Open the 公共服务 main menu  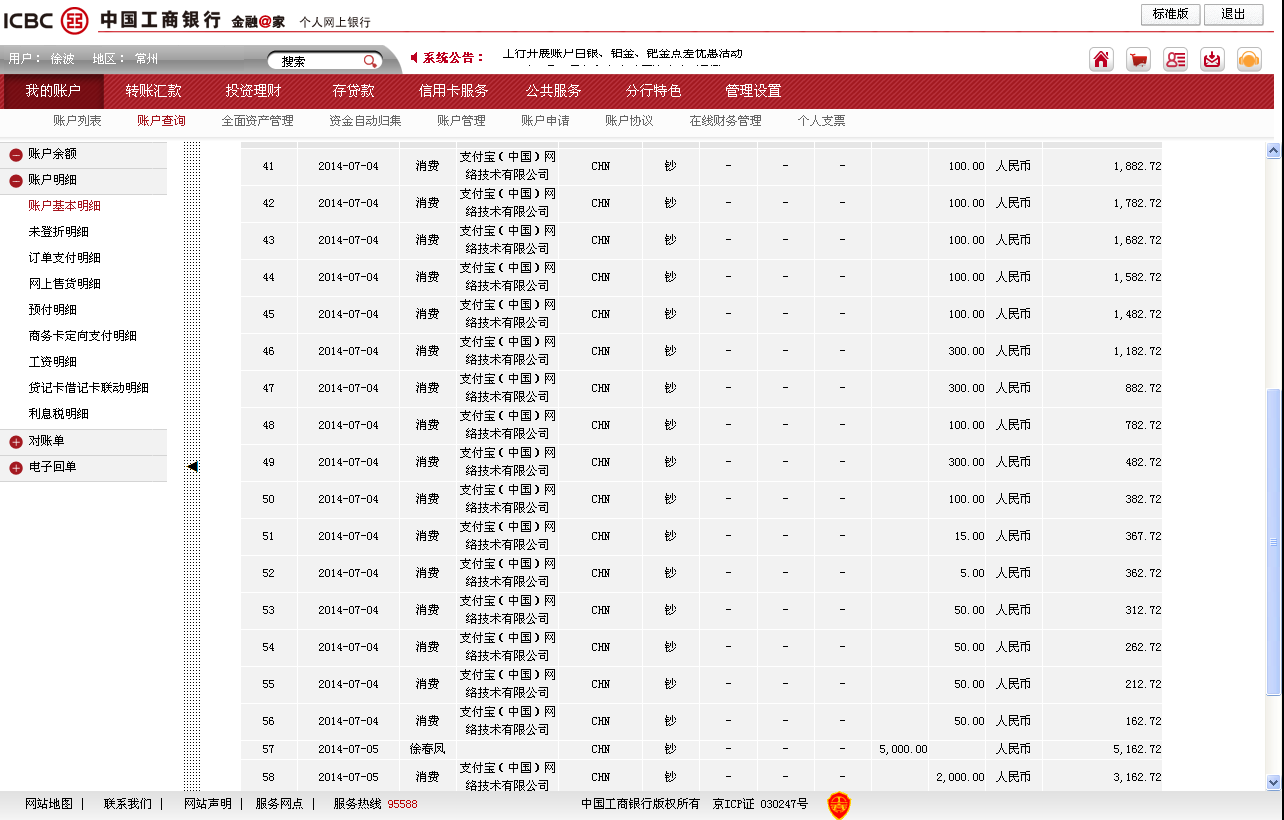point(553,91)
